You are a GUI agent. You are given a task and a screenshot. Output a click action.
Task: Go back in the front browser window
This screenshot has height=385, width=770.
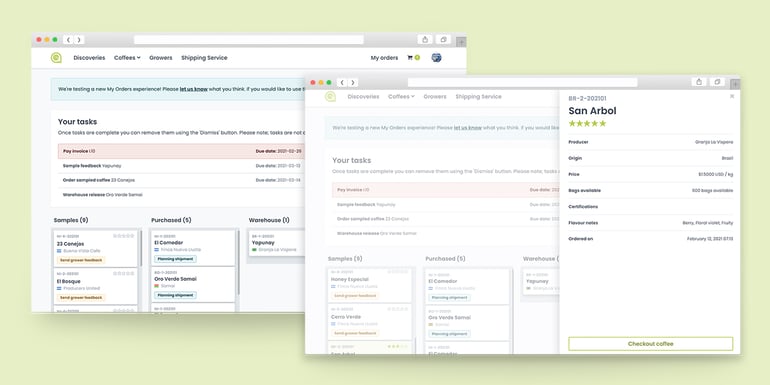click(x=342, y=82)
